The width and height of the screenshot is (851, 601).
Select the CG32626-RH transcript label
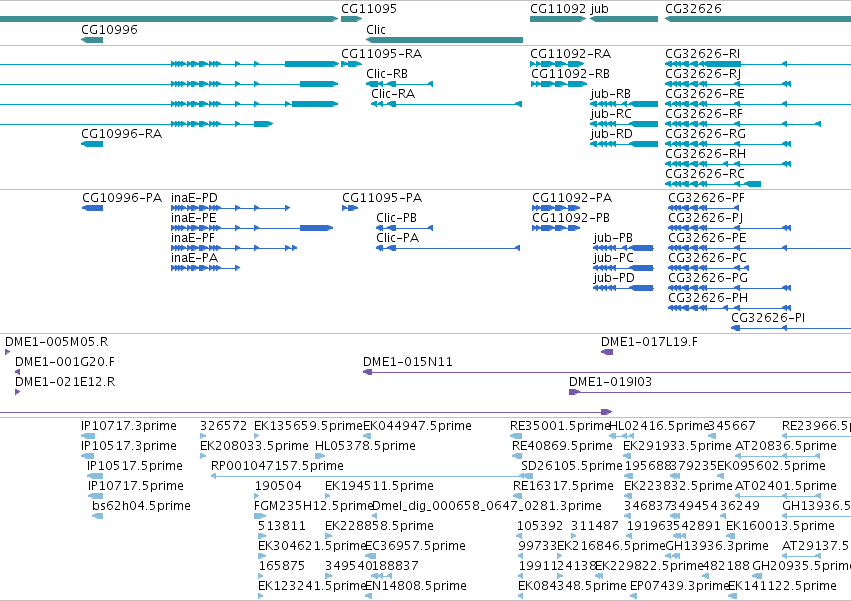705,154
